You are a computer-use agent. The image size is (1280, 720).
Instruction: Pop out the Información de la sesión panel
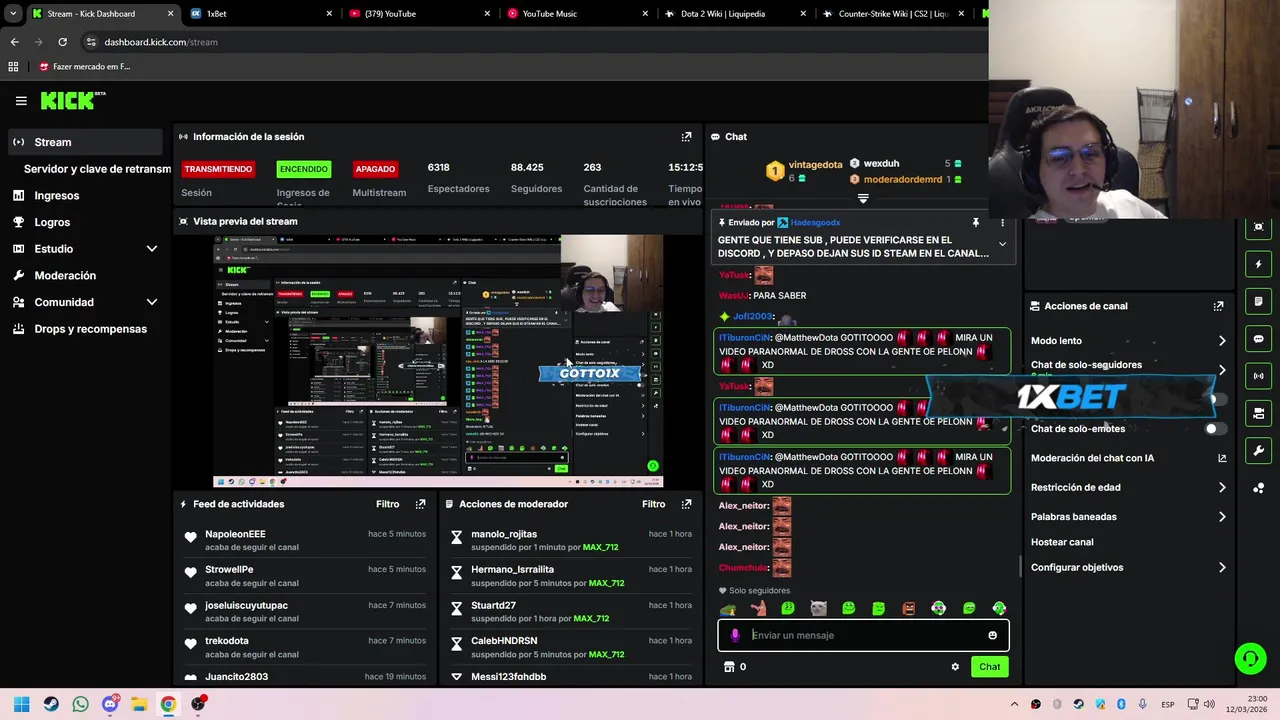tap(686, 136)
